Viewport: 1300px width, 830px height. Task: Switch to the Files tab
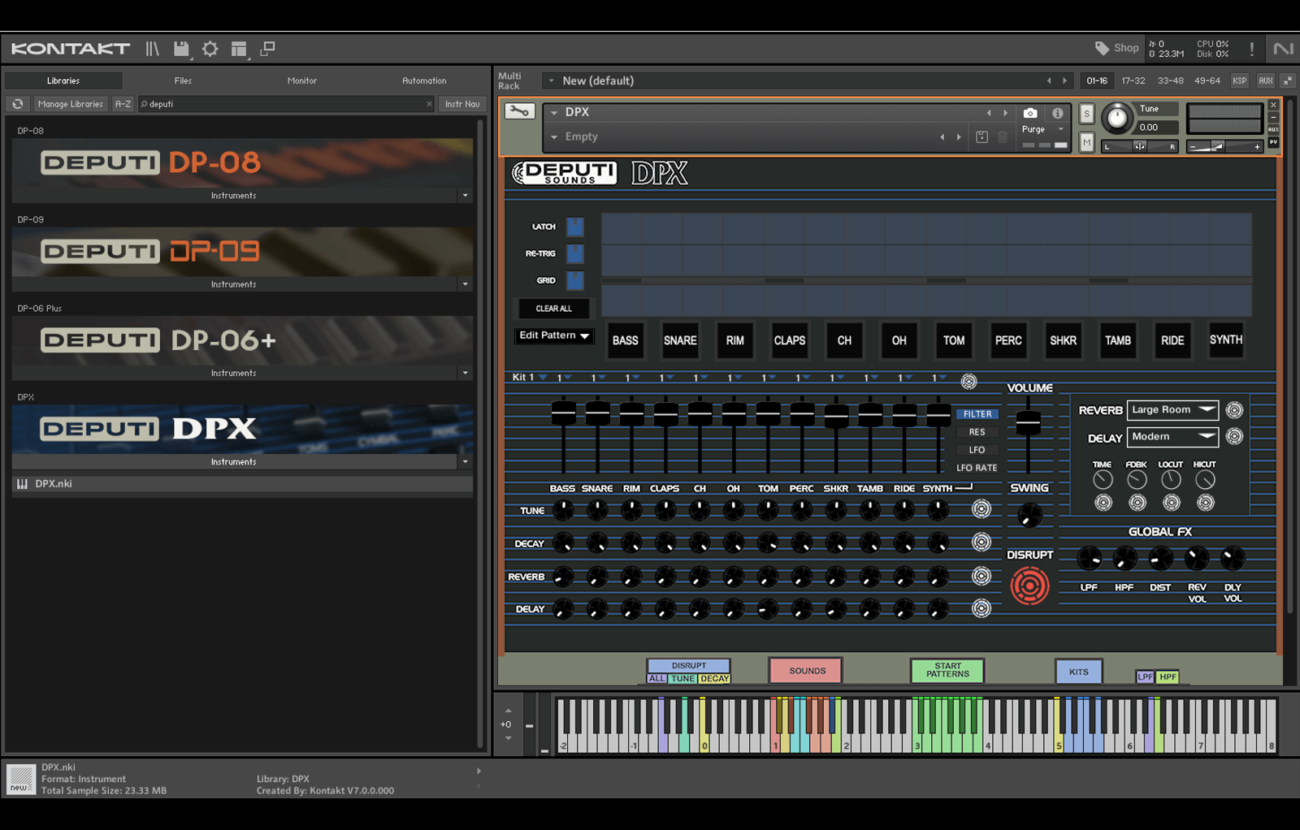tap(183, 81)
